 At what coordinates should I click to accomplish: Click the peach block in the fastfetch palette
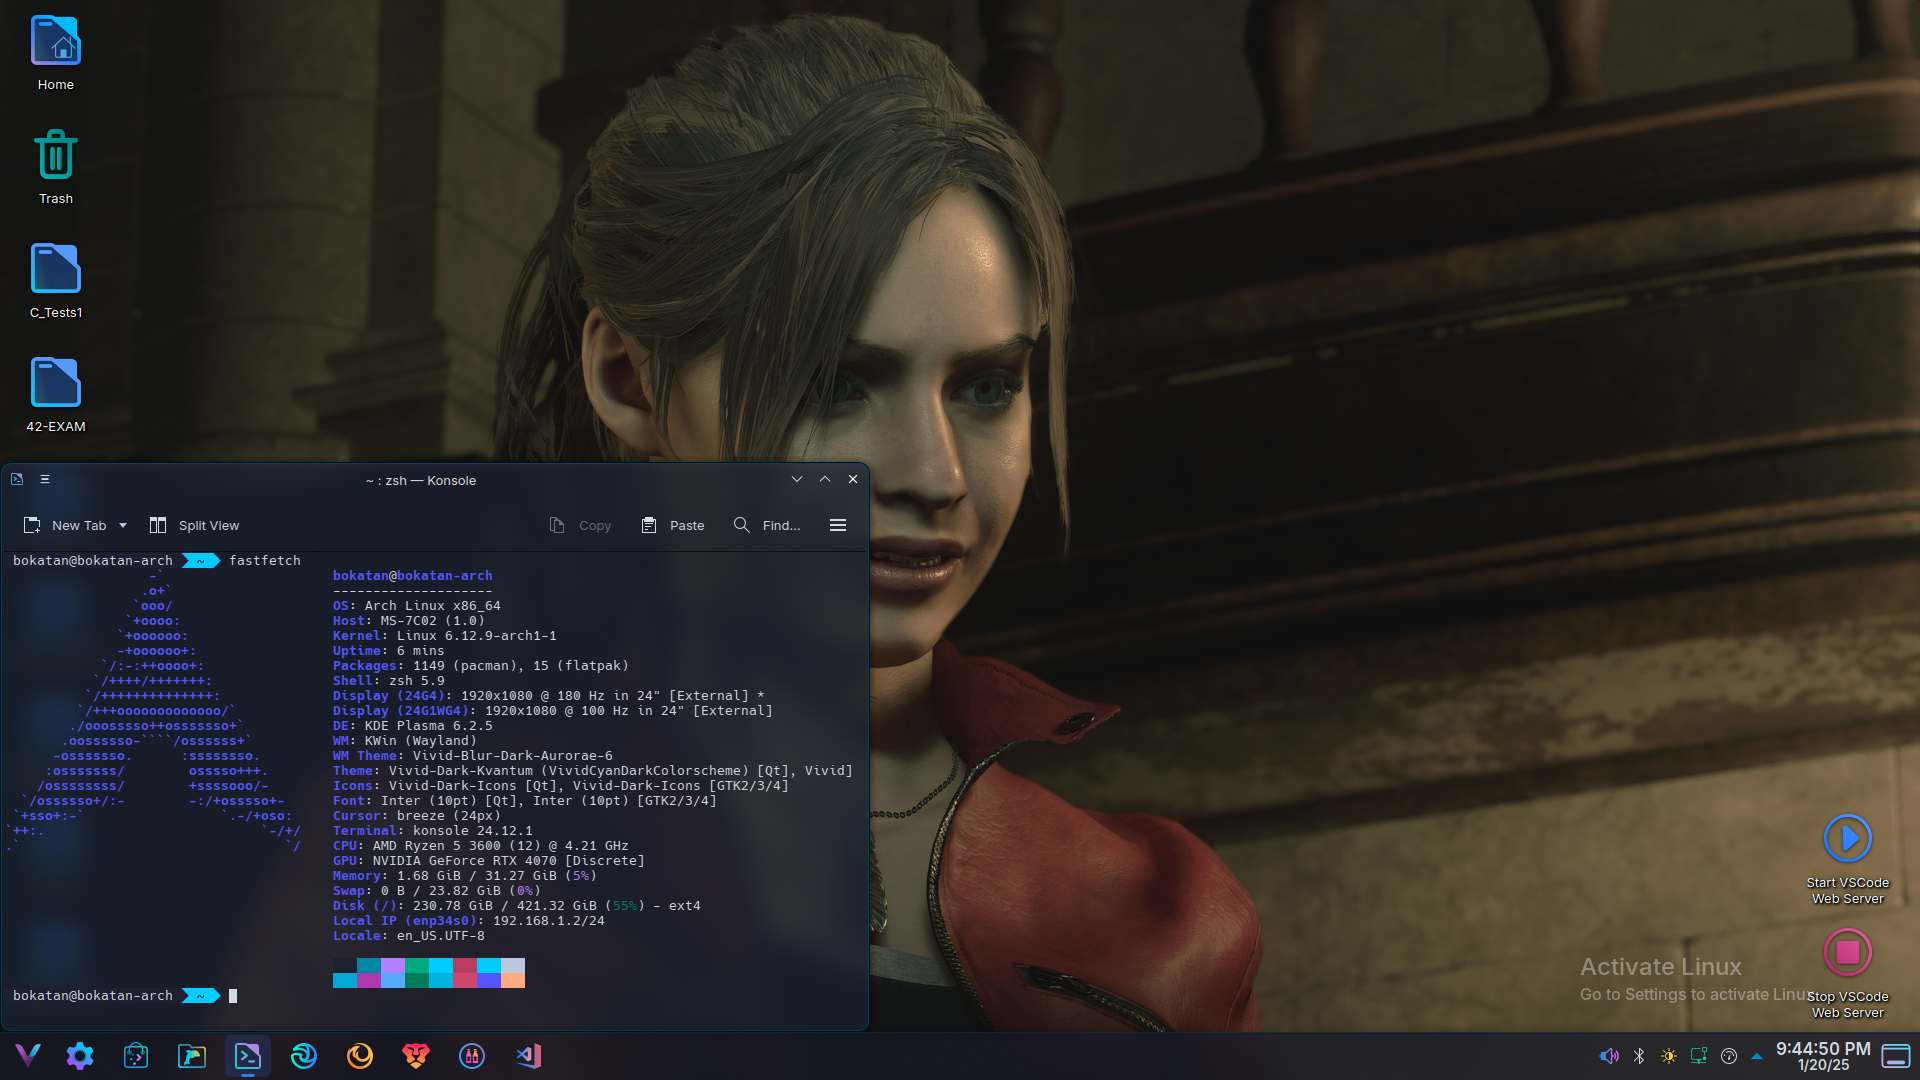tap(513, 980)
